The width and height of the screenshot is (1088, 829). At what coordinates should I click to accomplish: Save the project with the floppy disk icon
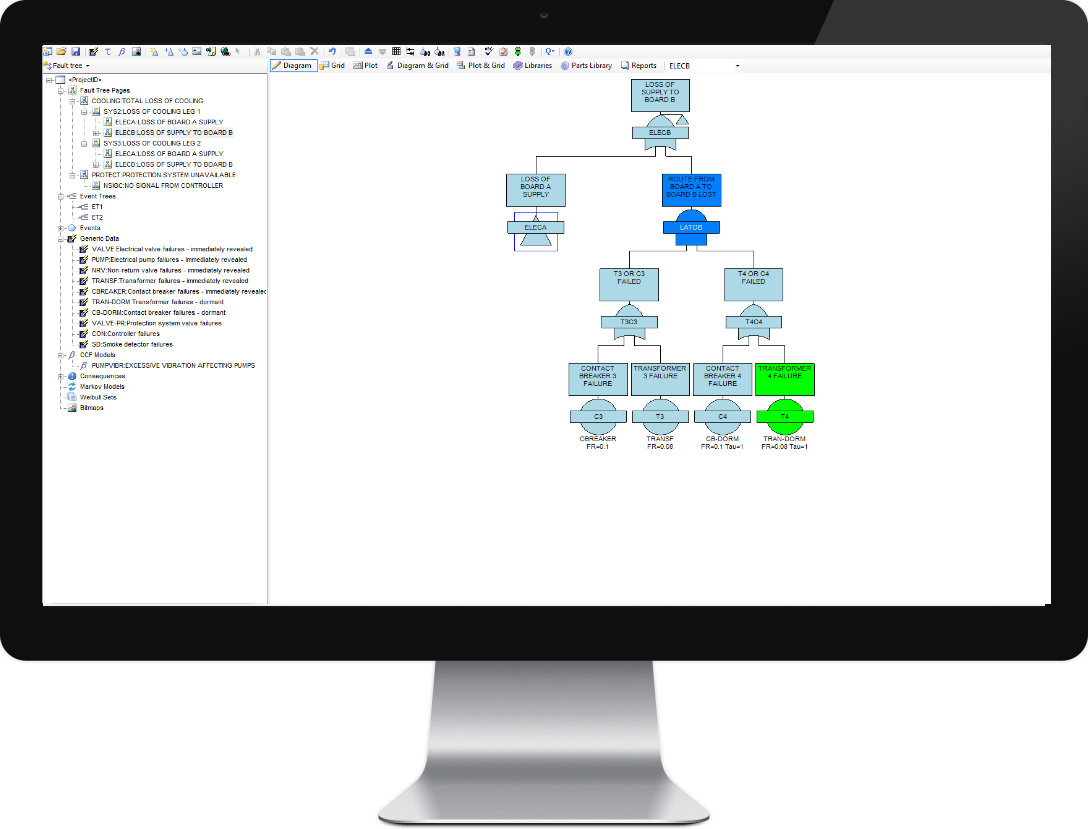75,51
